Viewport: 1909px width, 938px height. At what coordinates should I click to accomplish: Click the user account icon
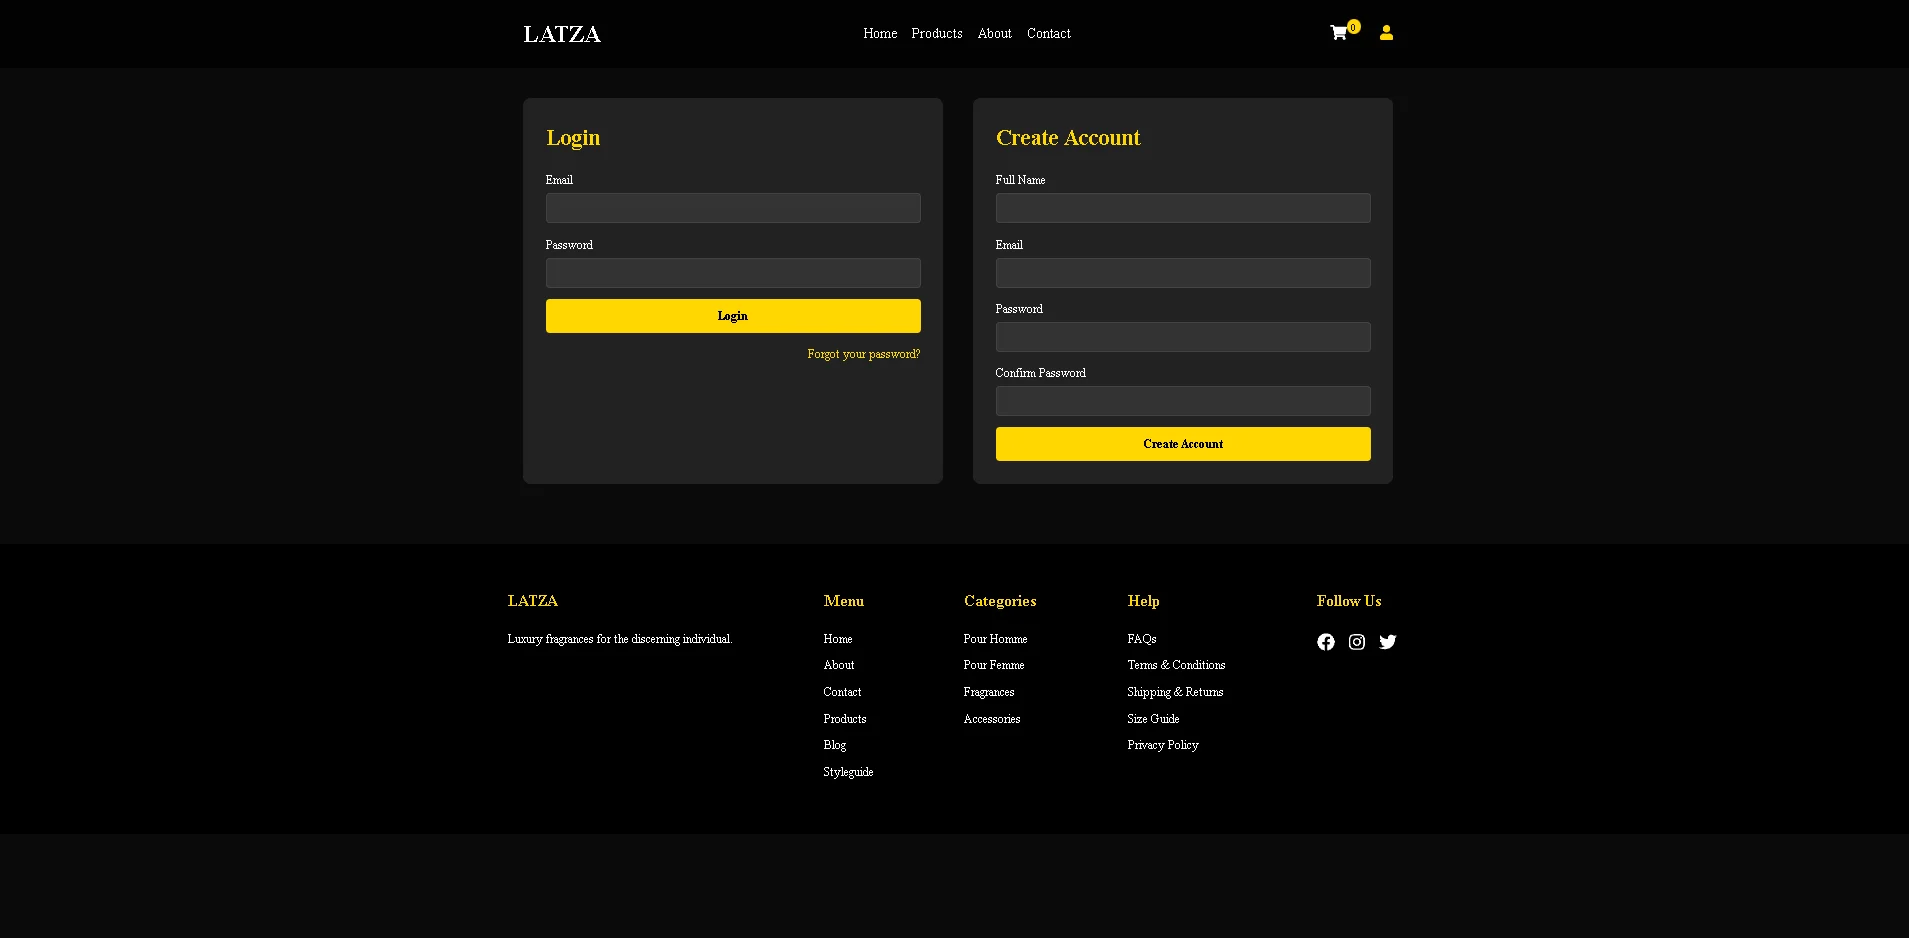1385,32
